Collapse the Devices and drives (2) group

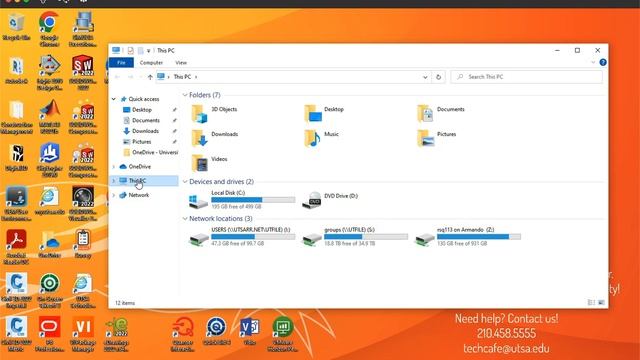185,182
